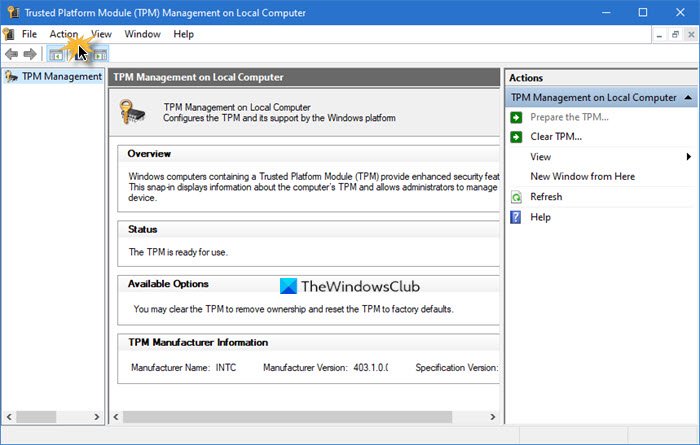
Task: Minimize the inner console window in the menu bar
Action: [659, 35]
